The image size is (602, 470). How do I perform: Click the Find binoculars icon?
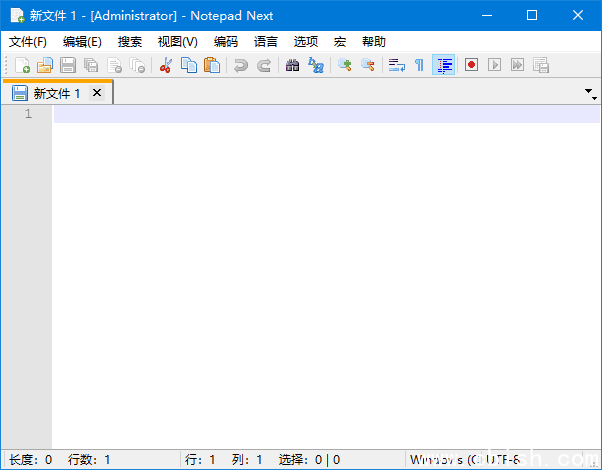292,65
